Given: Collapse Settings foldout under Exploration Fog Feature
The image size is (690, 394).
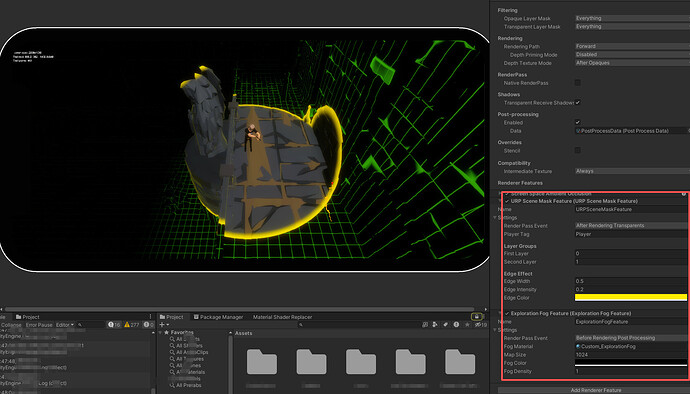Looking at the screenshot, I should (x=495, y=330).
